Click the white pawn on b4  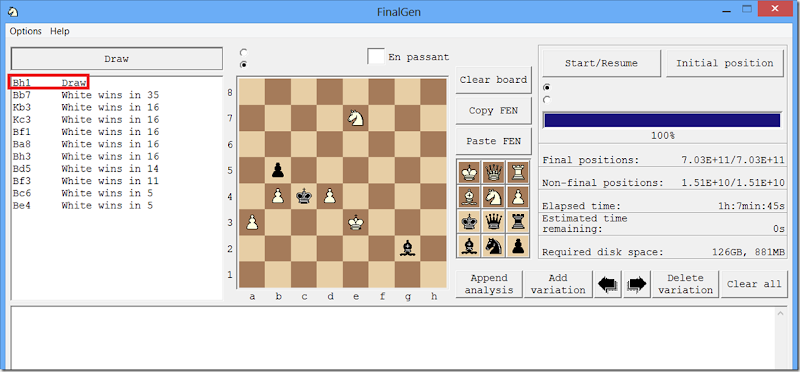click(278, 196)
